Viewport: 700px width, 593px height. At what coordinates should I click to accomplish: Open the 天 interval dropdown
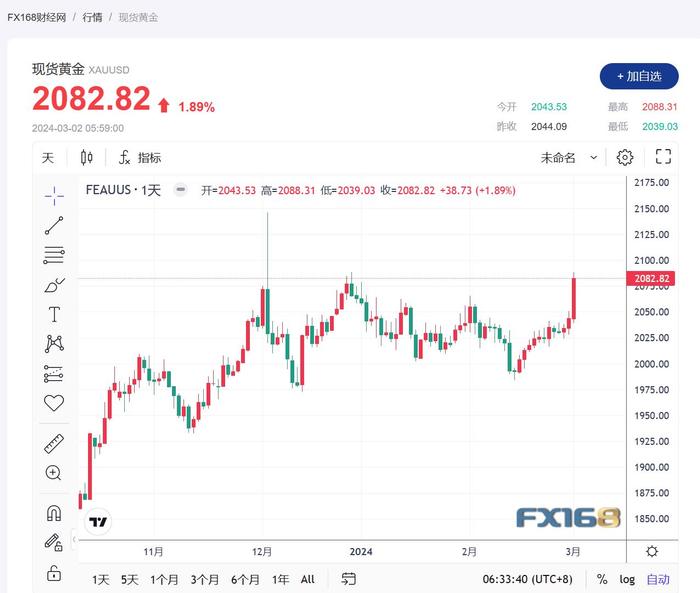48,158
